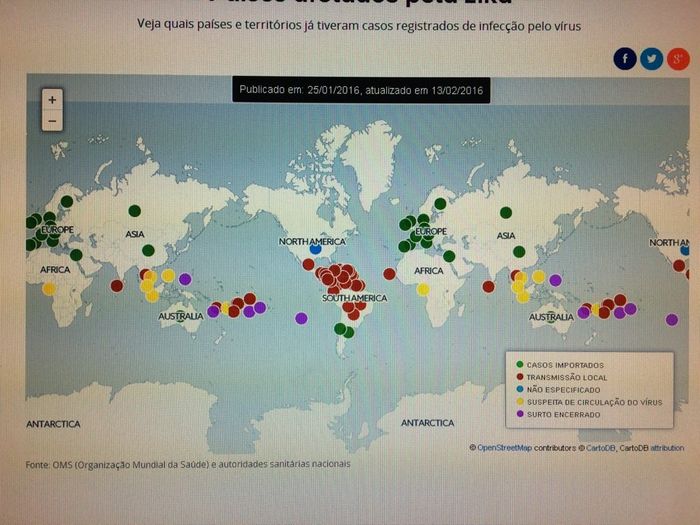This screenshot has height=525, width=700.
Task: Share the map on Facebook
Action: (625, 59)
